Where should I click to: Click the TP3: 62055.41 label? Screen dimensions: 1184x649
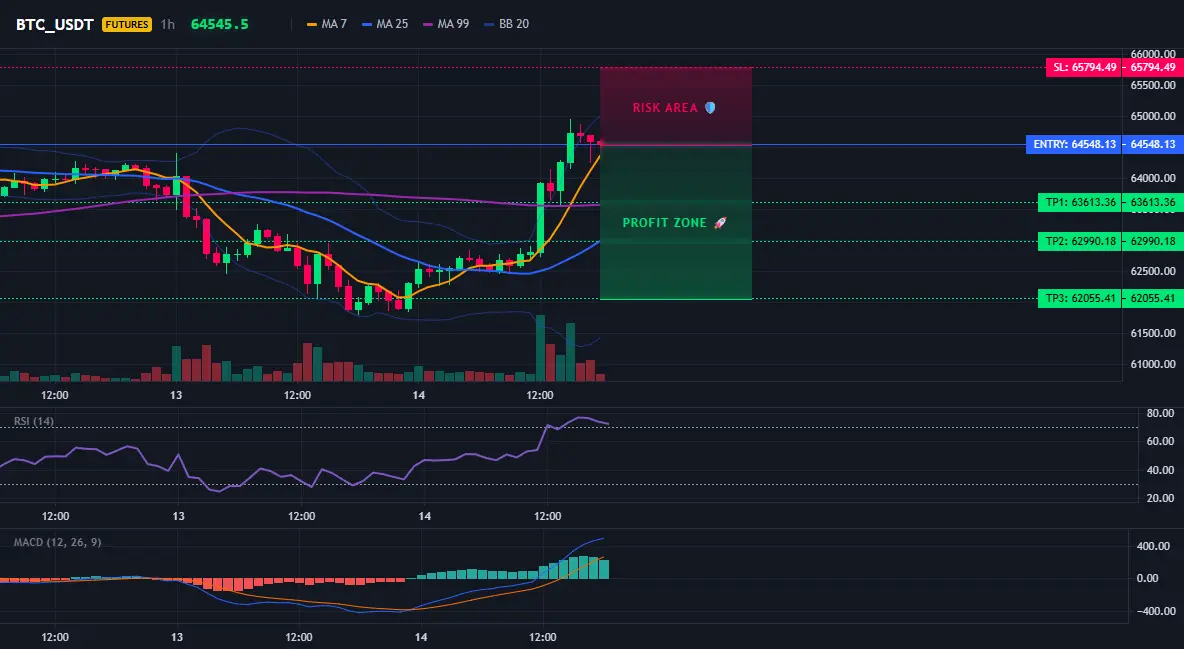(x=1080, y=298)
